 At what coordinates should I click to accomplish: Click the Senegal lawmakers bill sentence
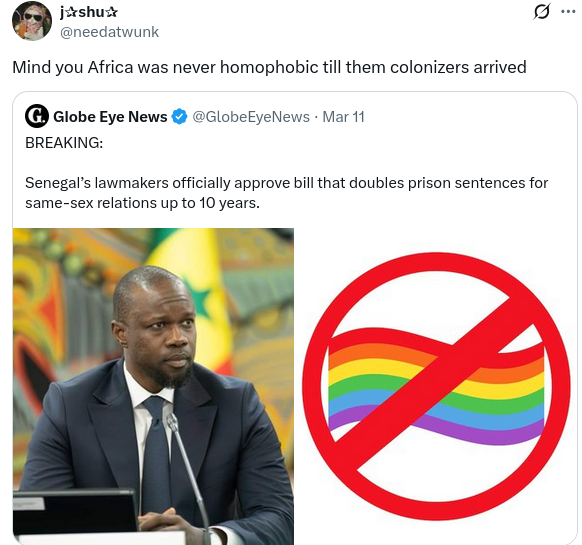287,193
